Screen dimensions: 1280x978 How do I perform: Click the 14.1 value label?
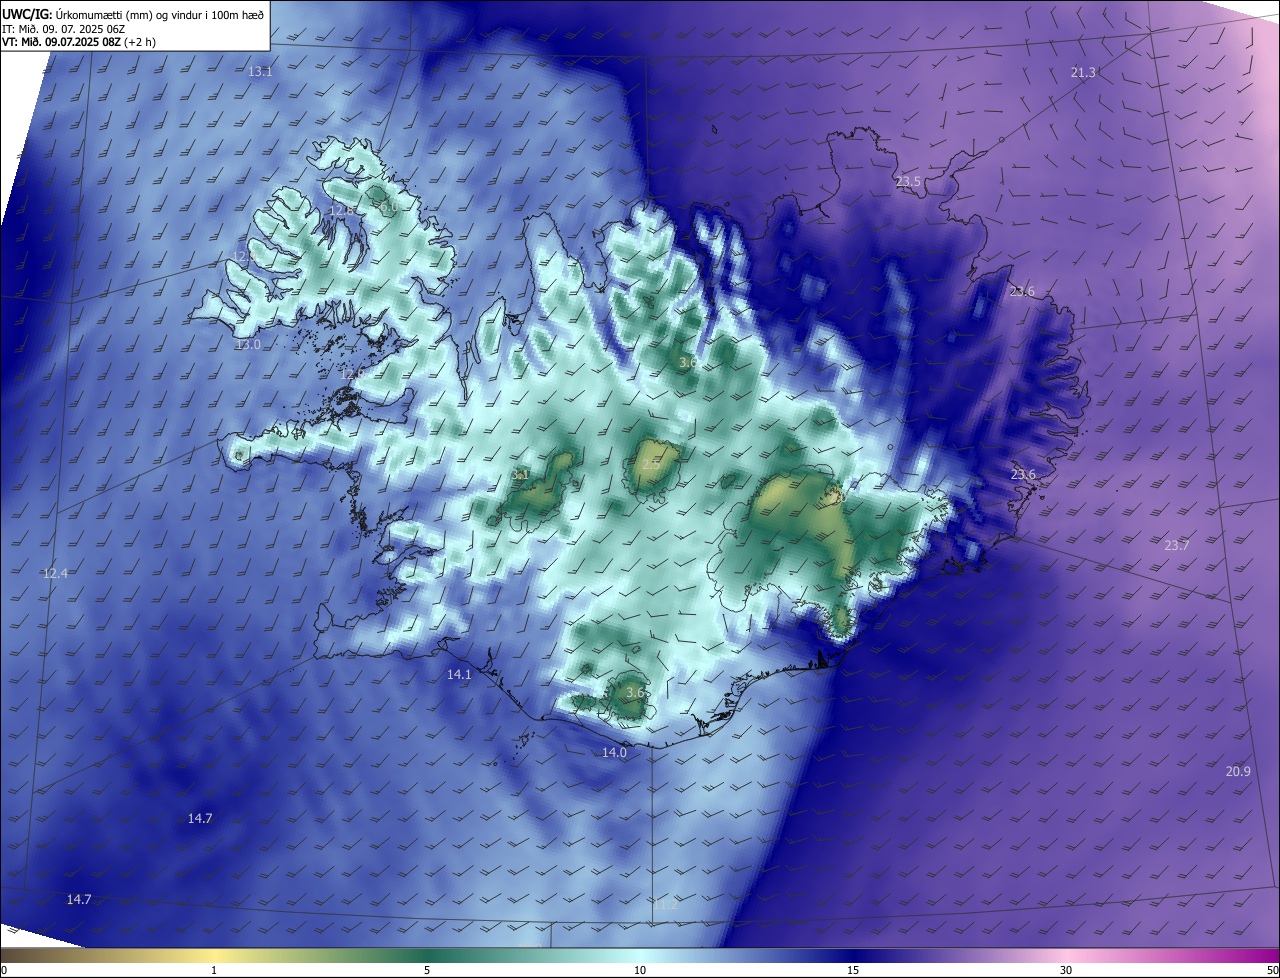459,675
